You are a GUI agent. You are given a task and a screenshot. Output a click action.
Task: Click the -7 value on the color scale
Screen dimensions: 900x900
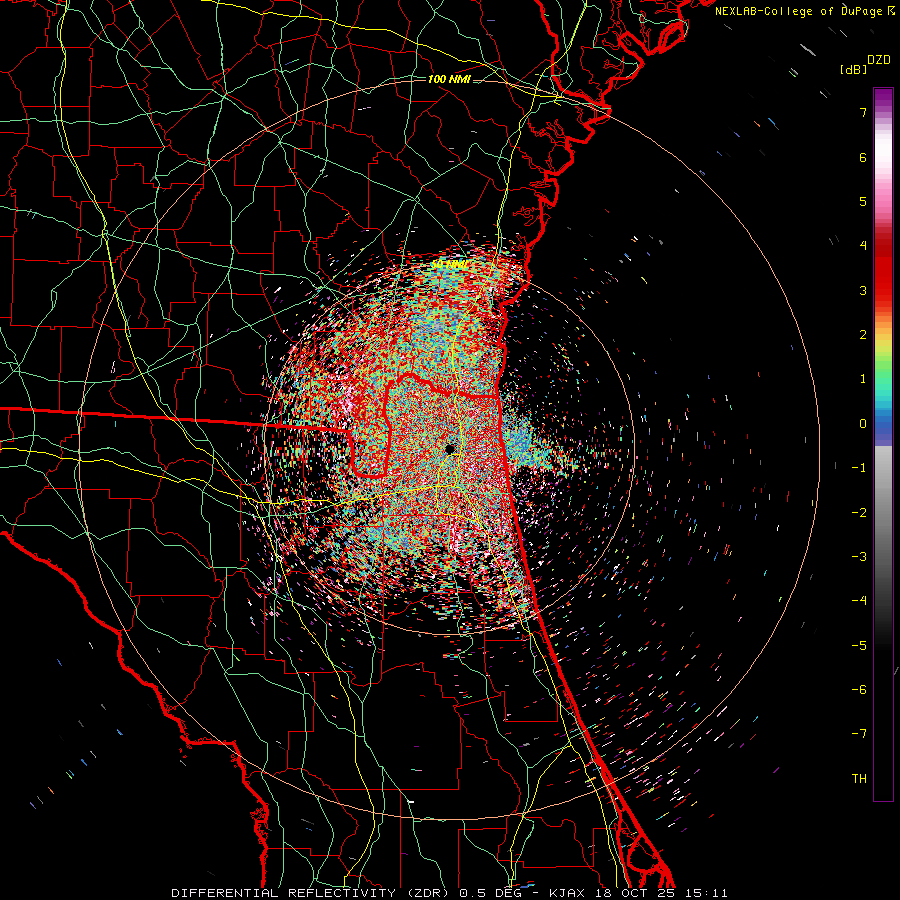pyautogui.click(x=859, y=734)
